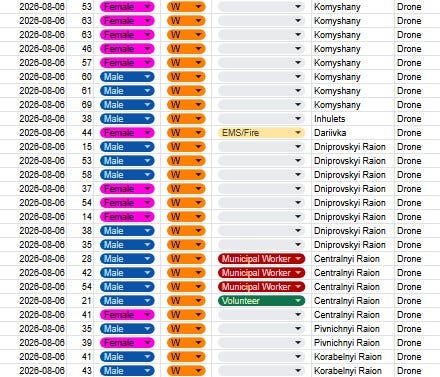Open empty category dropdown in age 15 row

pos(261,147)
